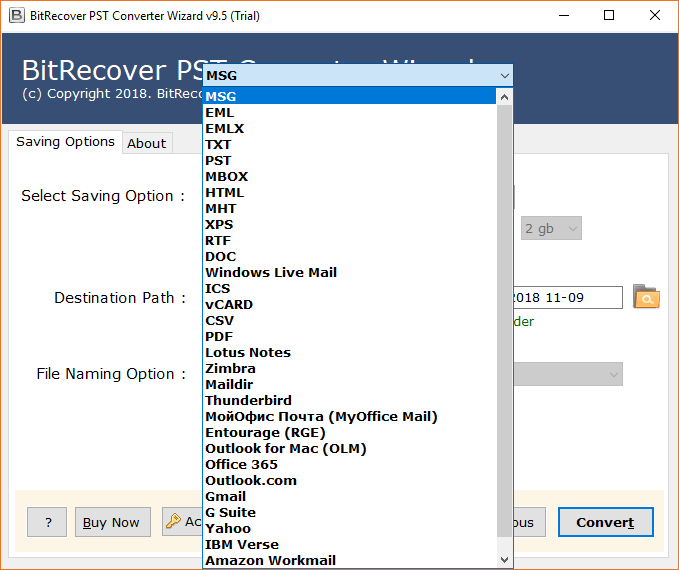This screenshot has width=679, height=570.
Task: Open help with the ? button
Action: coord(47,522)
